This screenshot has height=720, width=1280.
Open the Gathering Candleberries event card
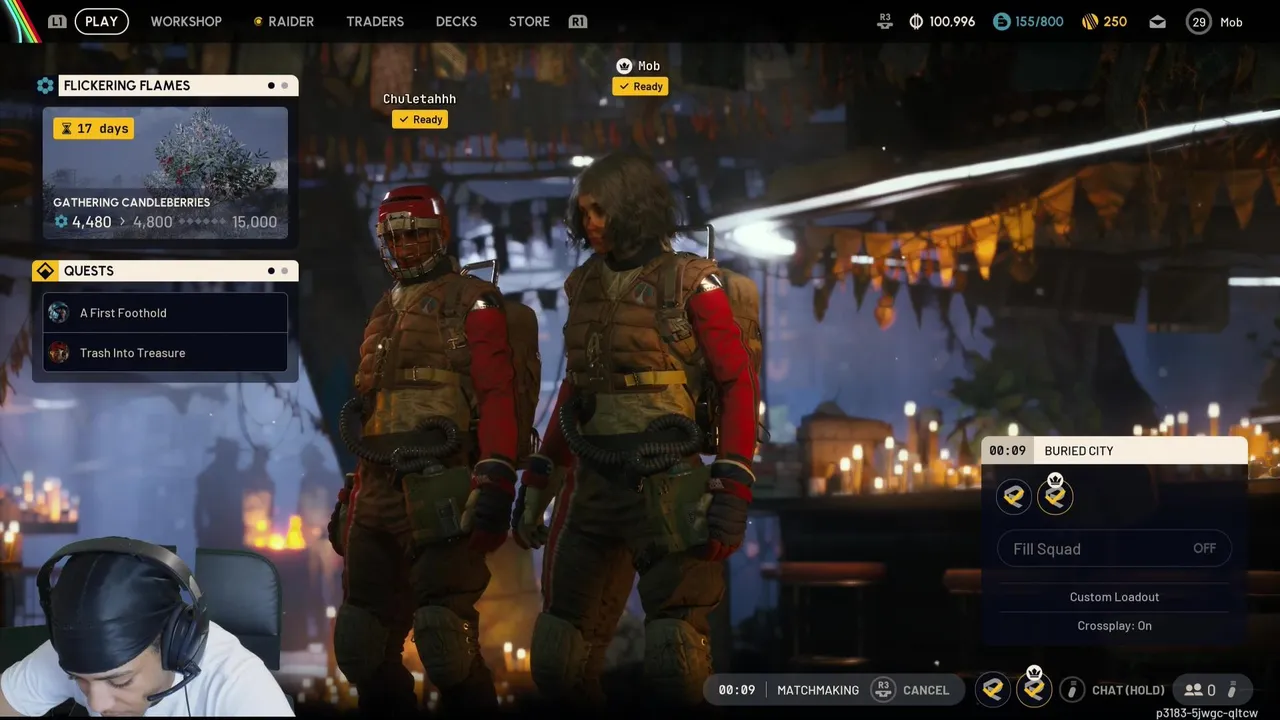pyautogui.click(x=165, y=173)
